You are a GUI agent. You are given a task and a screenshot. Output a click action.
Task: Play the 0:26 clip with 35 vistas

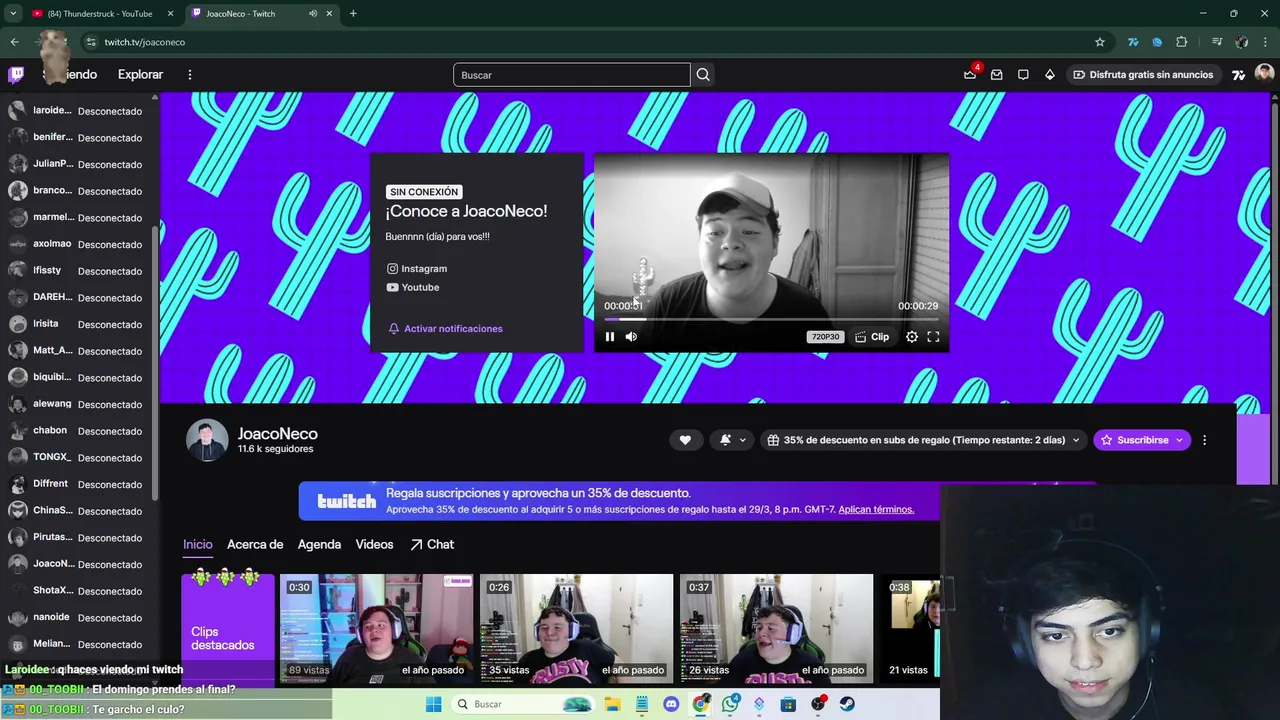pos(576,629)
